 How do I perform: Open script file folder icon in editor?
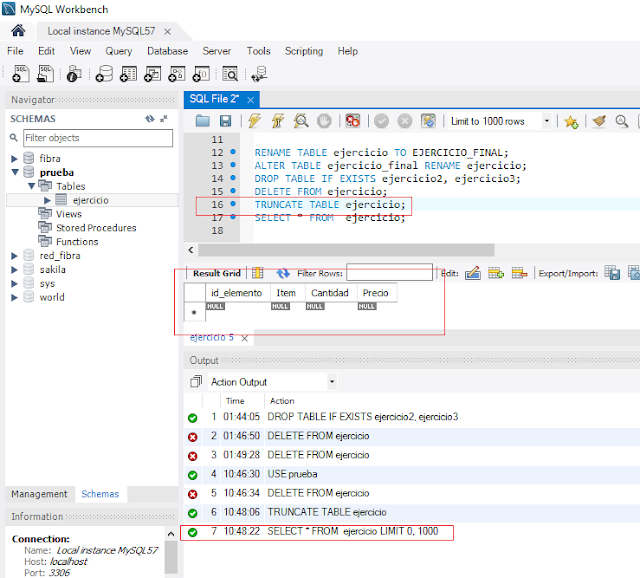(x=202, y=121)
